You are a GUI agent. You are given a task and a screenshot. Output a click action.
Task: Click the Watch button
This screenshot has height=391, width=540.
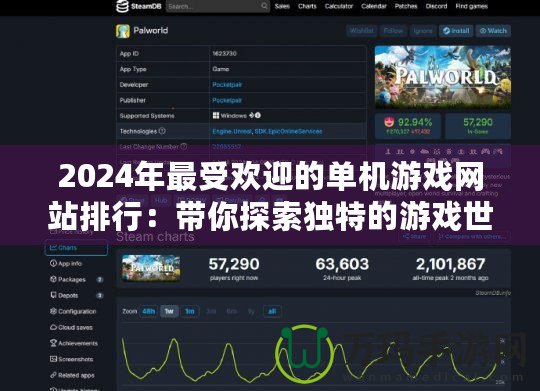tap(494, 31)
